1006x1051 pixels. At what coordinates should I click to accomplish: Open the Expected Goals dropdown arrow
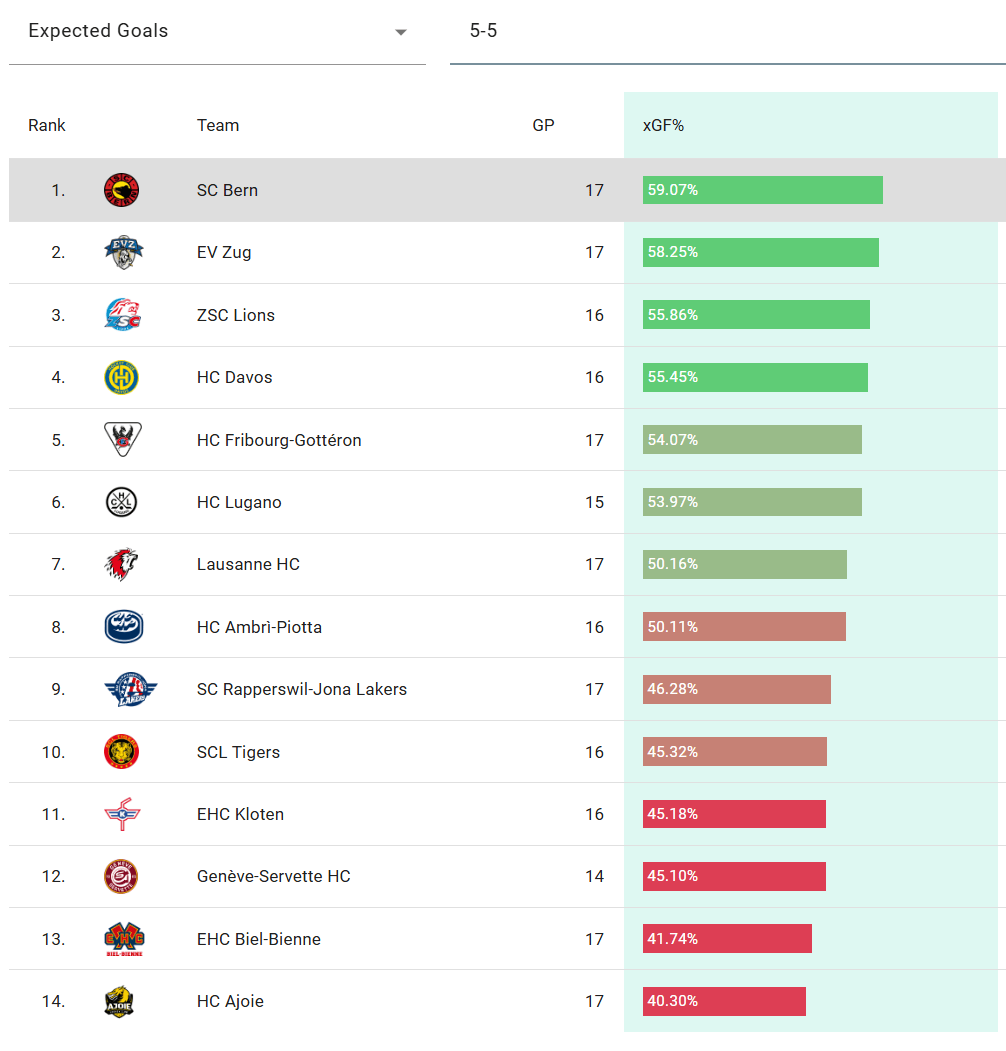click(401, 32)
